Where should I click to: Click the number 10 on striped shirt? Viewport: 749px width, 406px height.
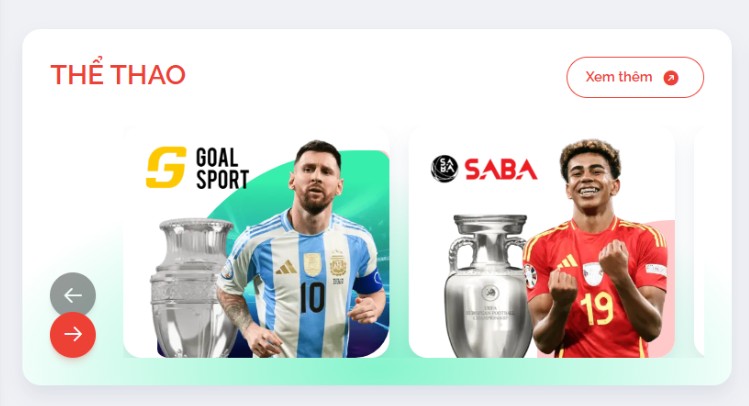[x=312, y=298]
